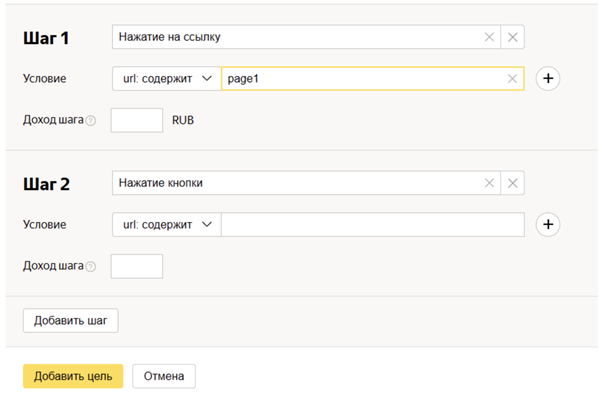
Task: Open help tooltip for Шаг 2 Доход шага
Action: click(x=91, y=267)
